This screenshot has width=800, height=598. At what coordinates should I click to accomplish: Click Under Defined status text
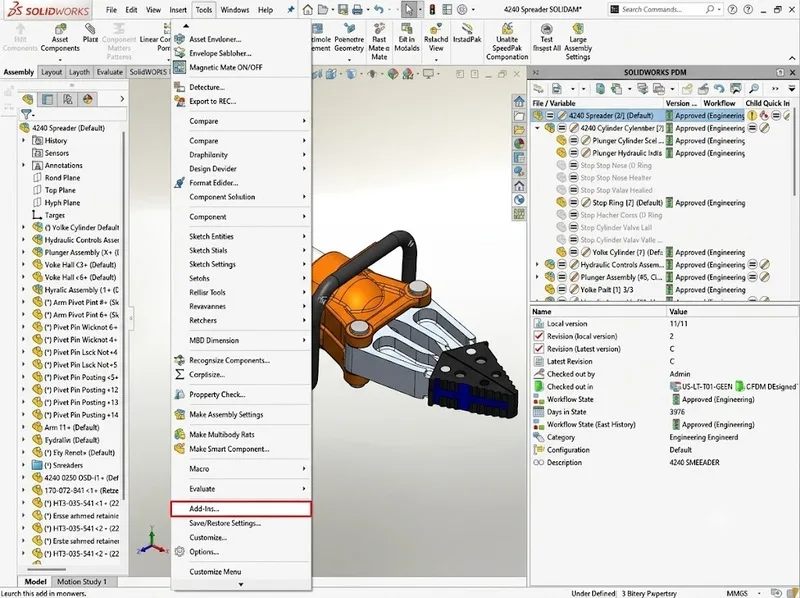593,593
